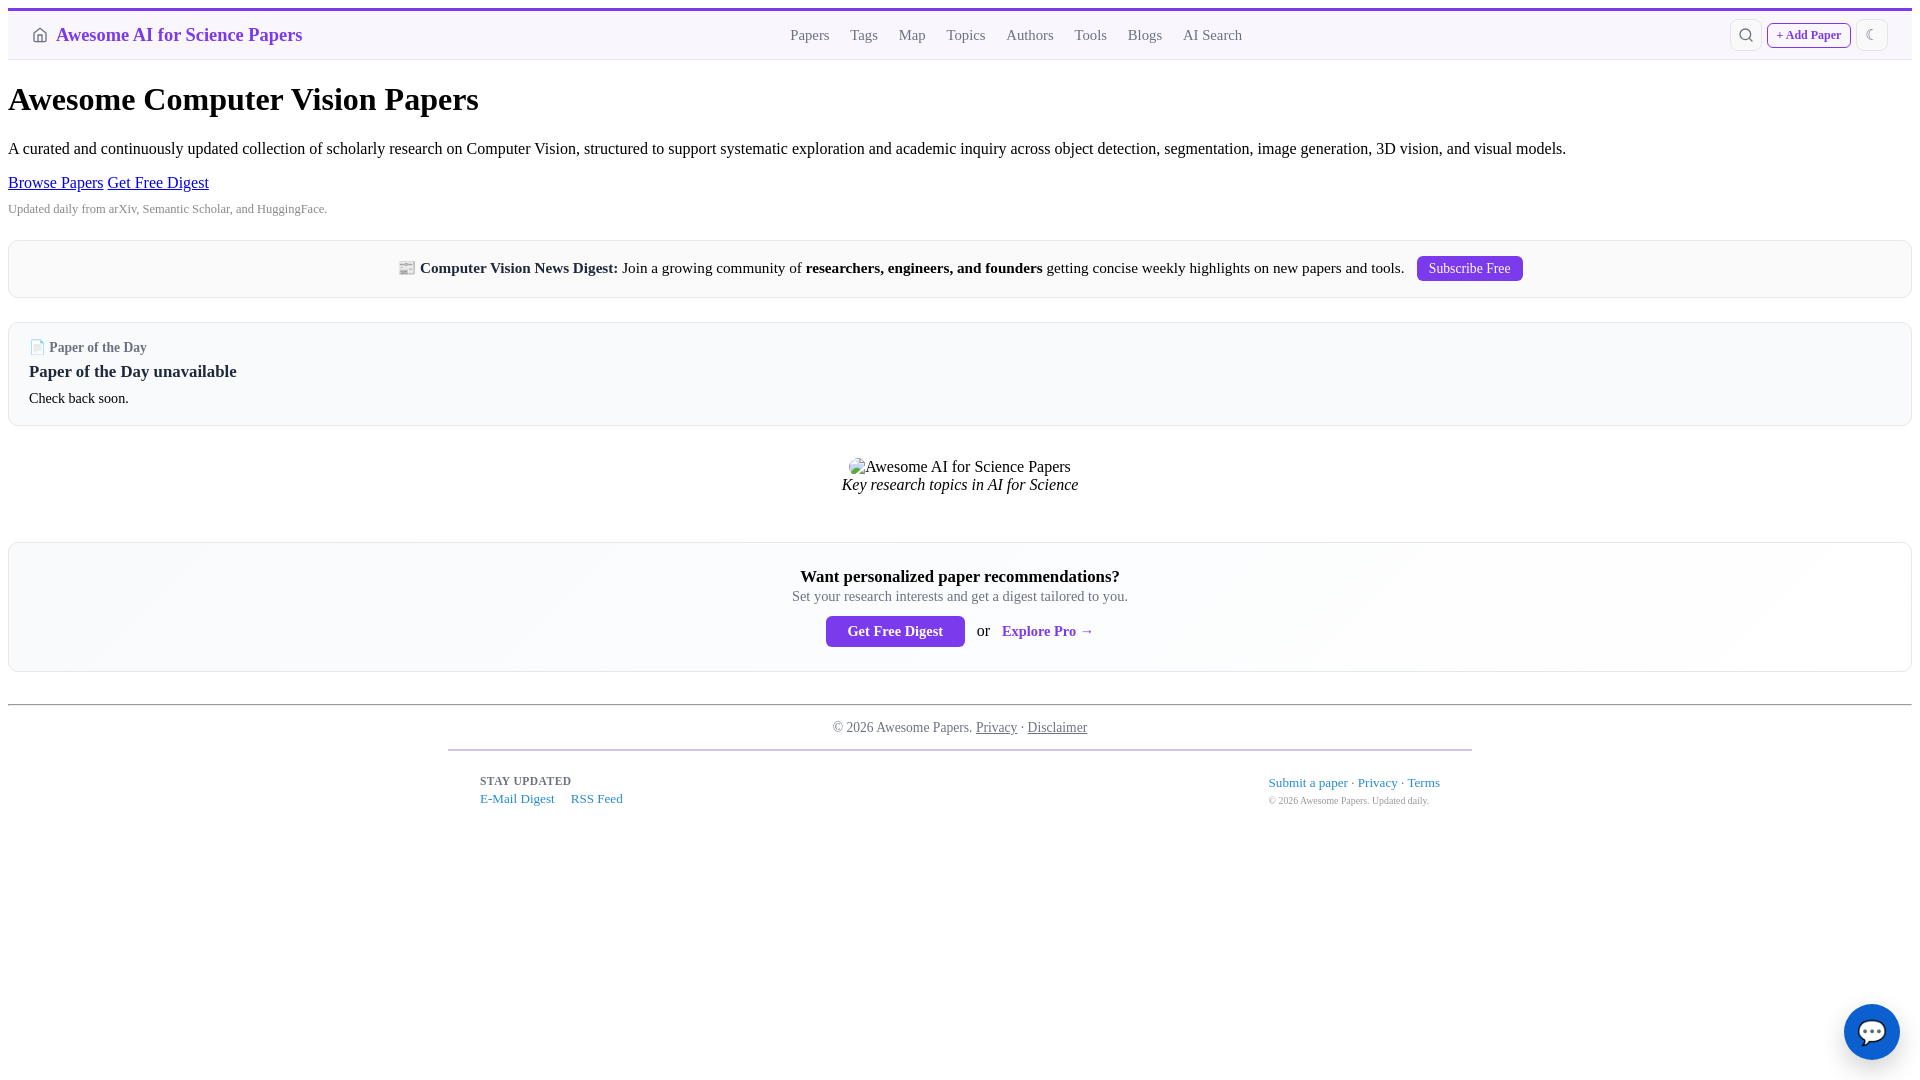The height and width of the screenshot is (1080, 1920).
Task: Click the home icon beside site title
Action: pyautogui.click(x=40, y=35)
